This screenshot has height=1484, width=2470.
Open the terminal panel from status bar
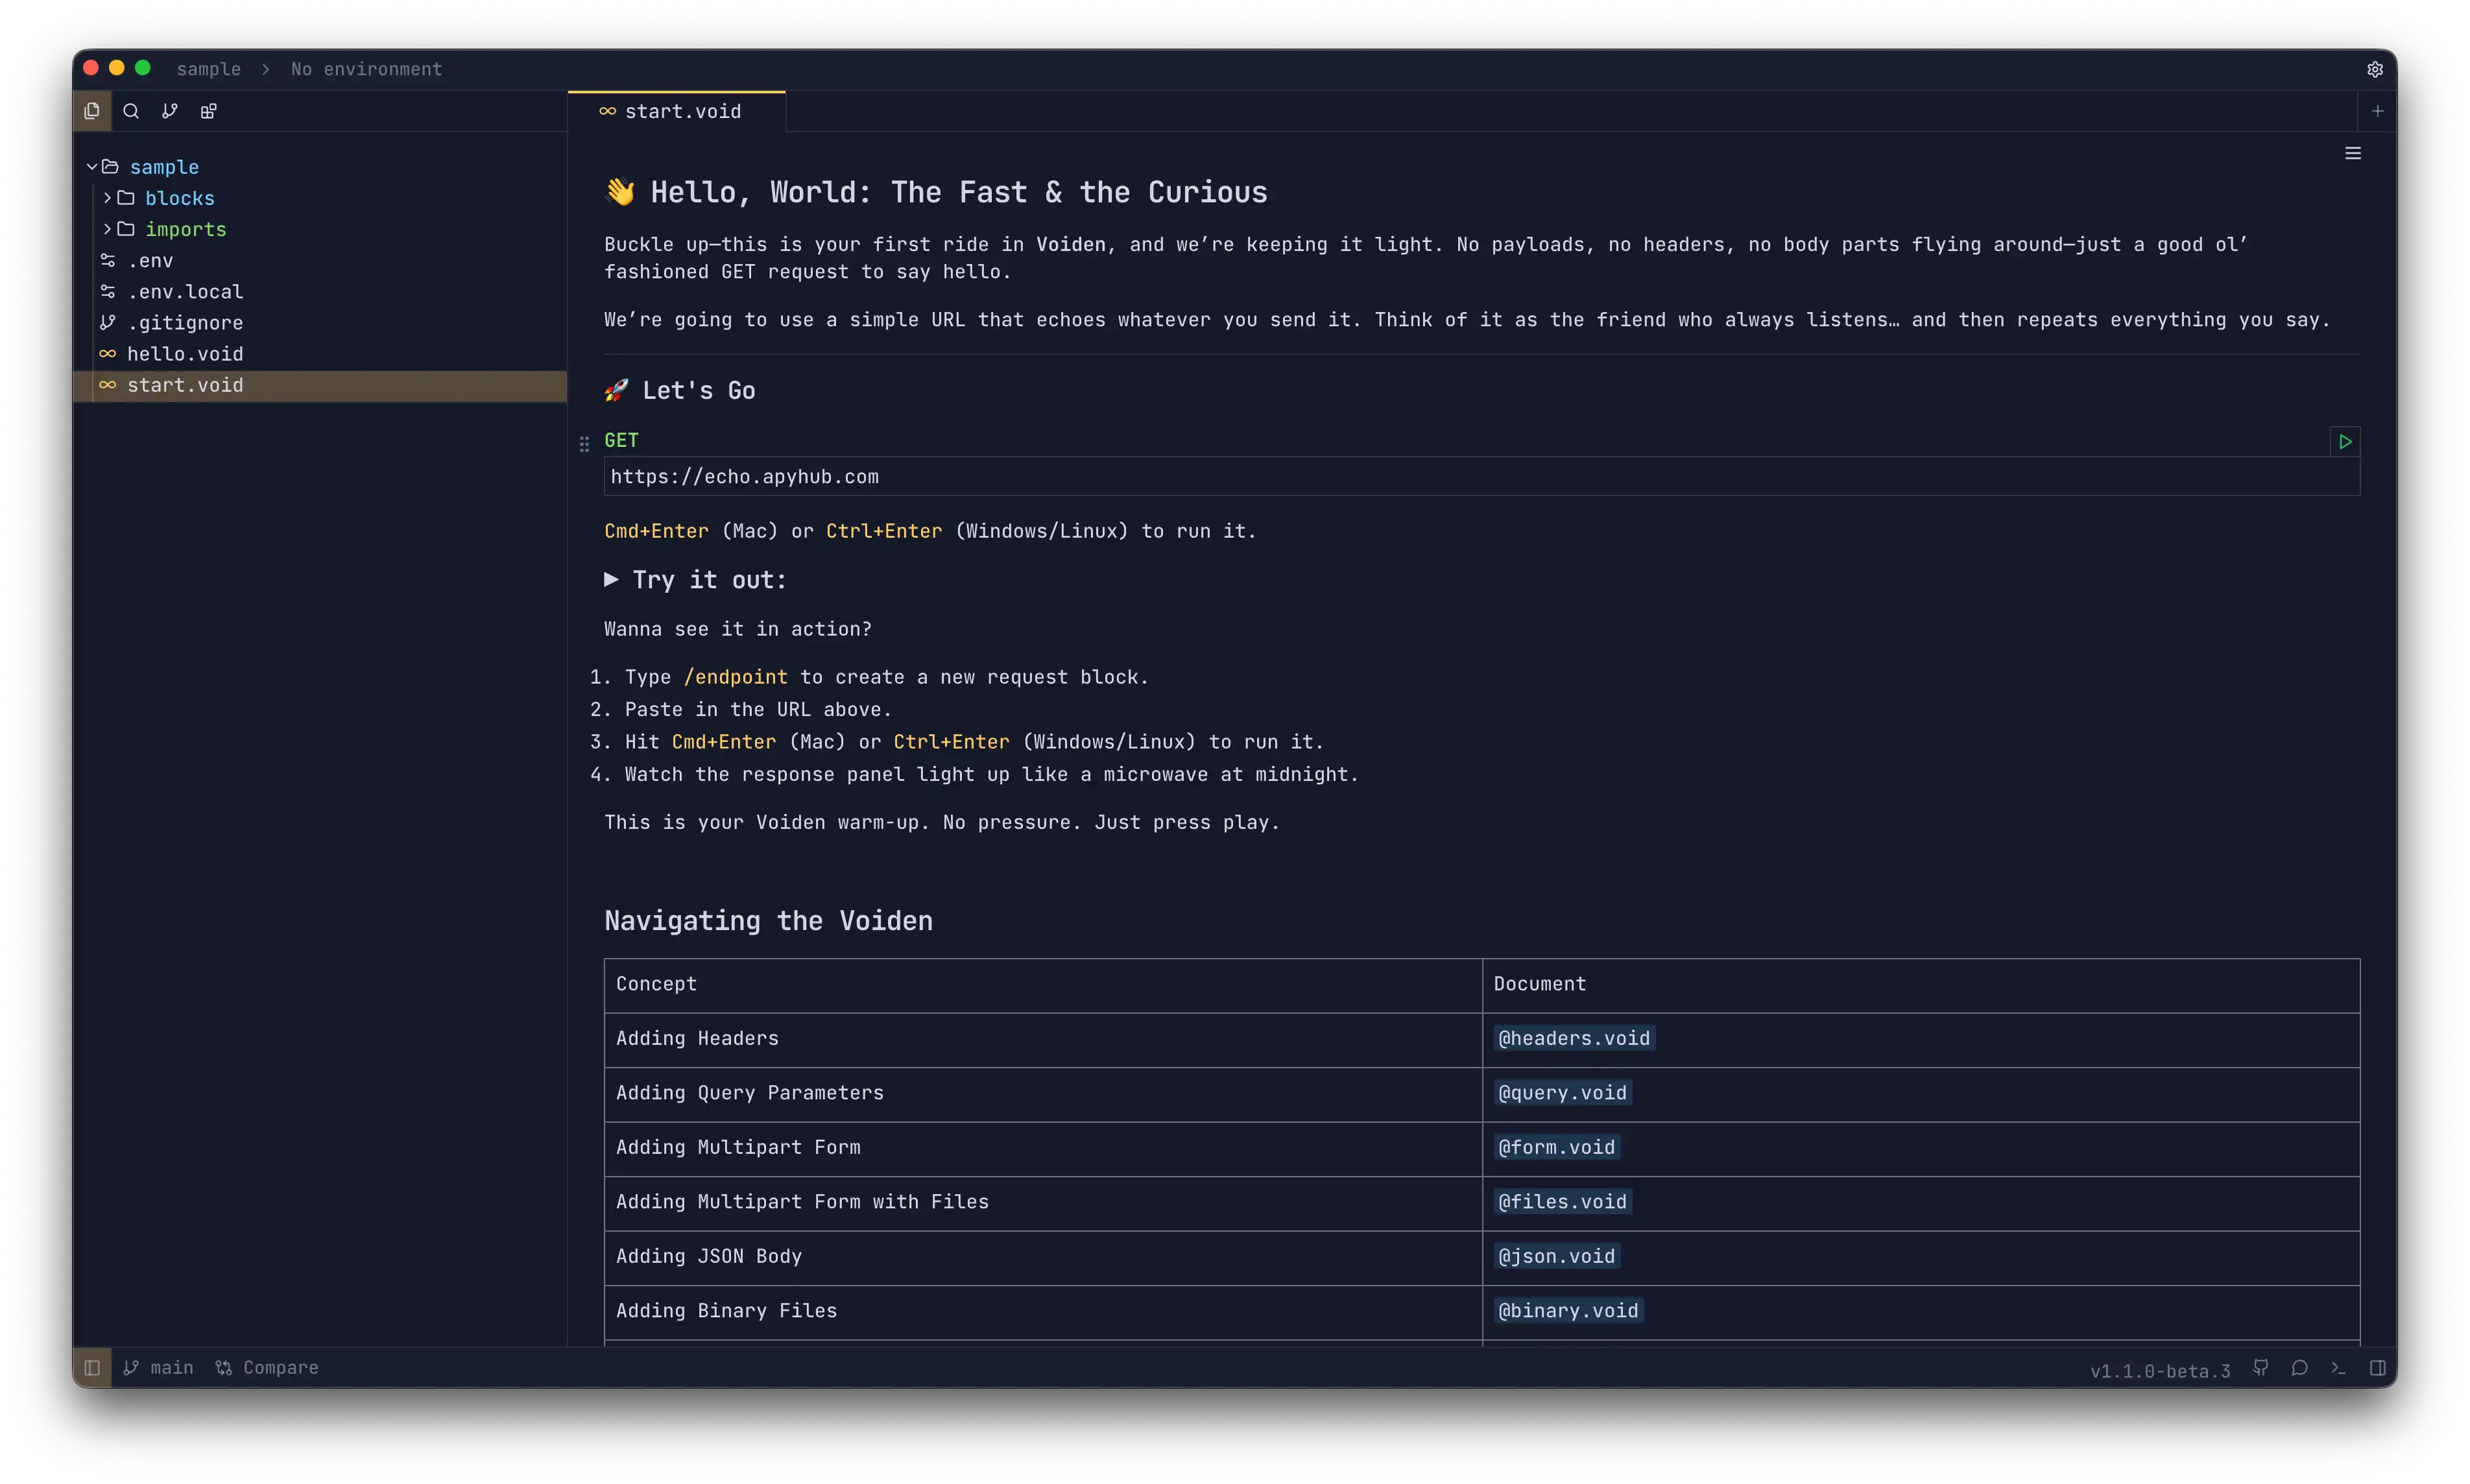[x=2338, y=1367]
